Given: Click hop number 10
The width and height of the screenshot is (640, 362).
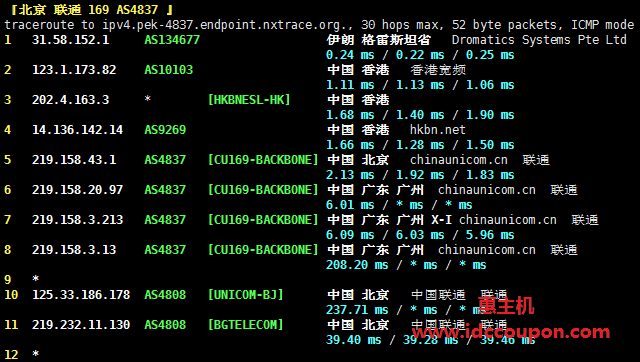Looking at the screenshot, I should point(11,295).
